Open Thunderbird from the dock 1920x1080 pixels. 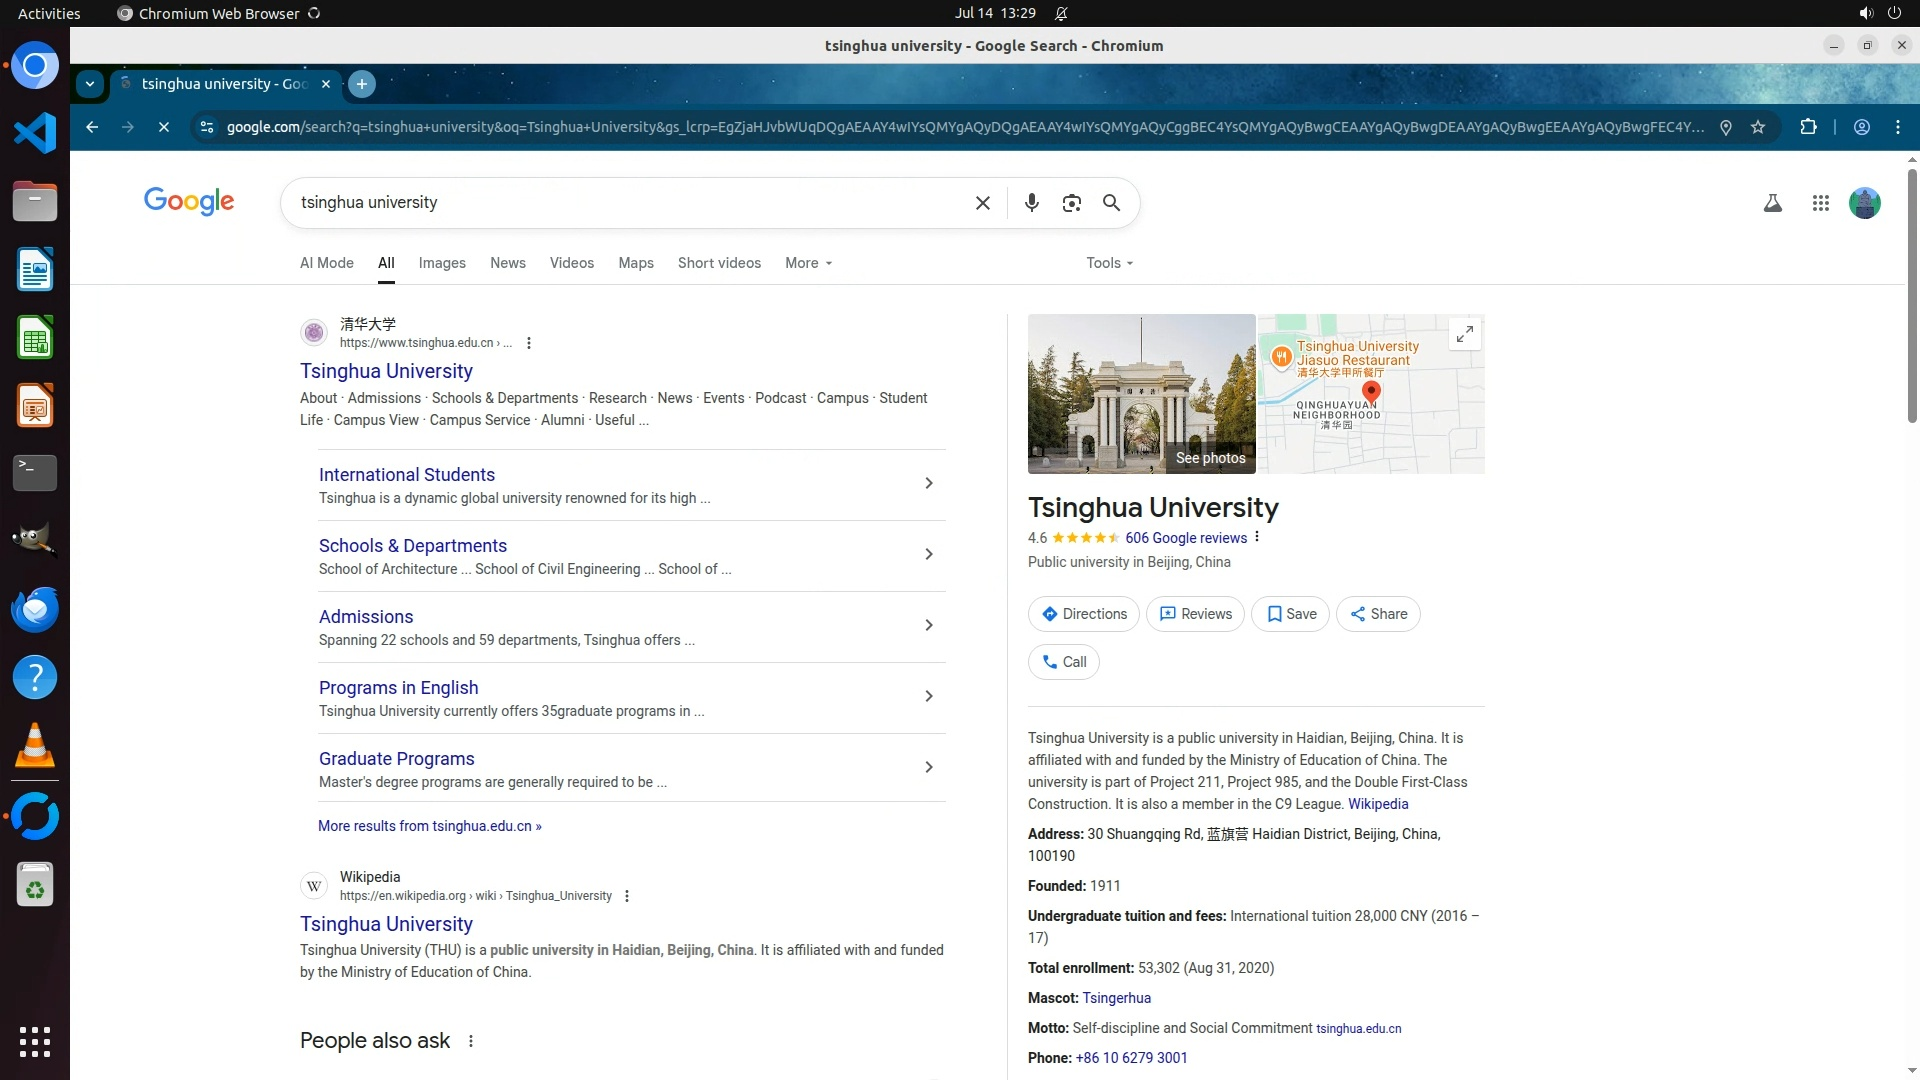coord(35,609)
